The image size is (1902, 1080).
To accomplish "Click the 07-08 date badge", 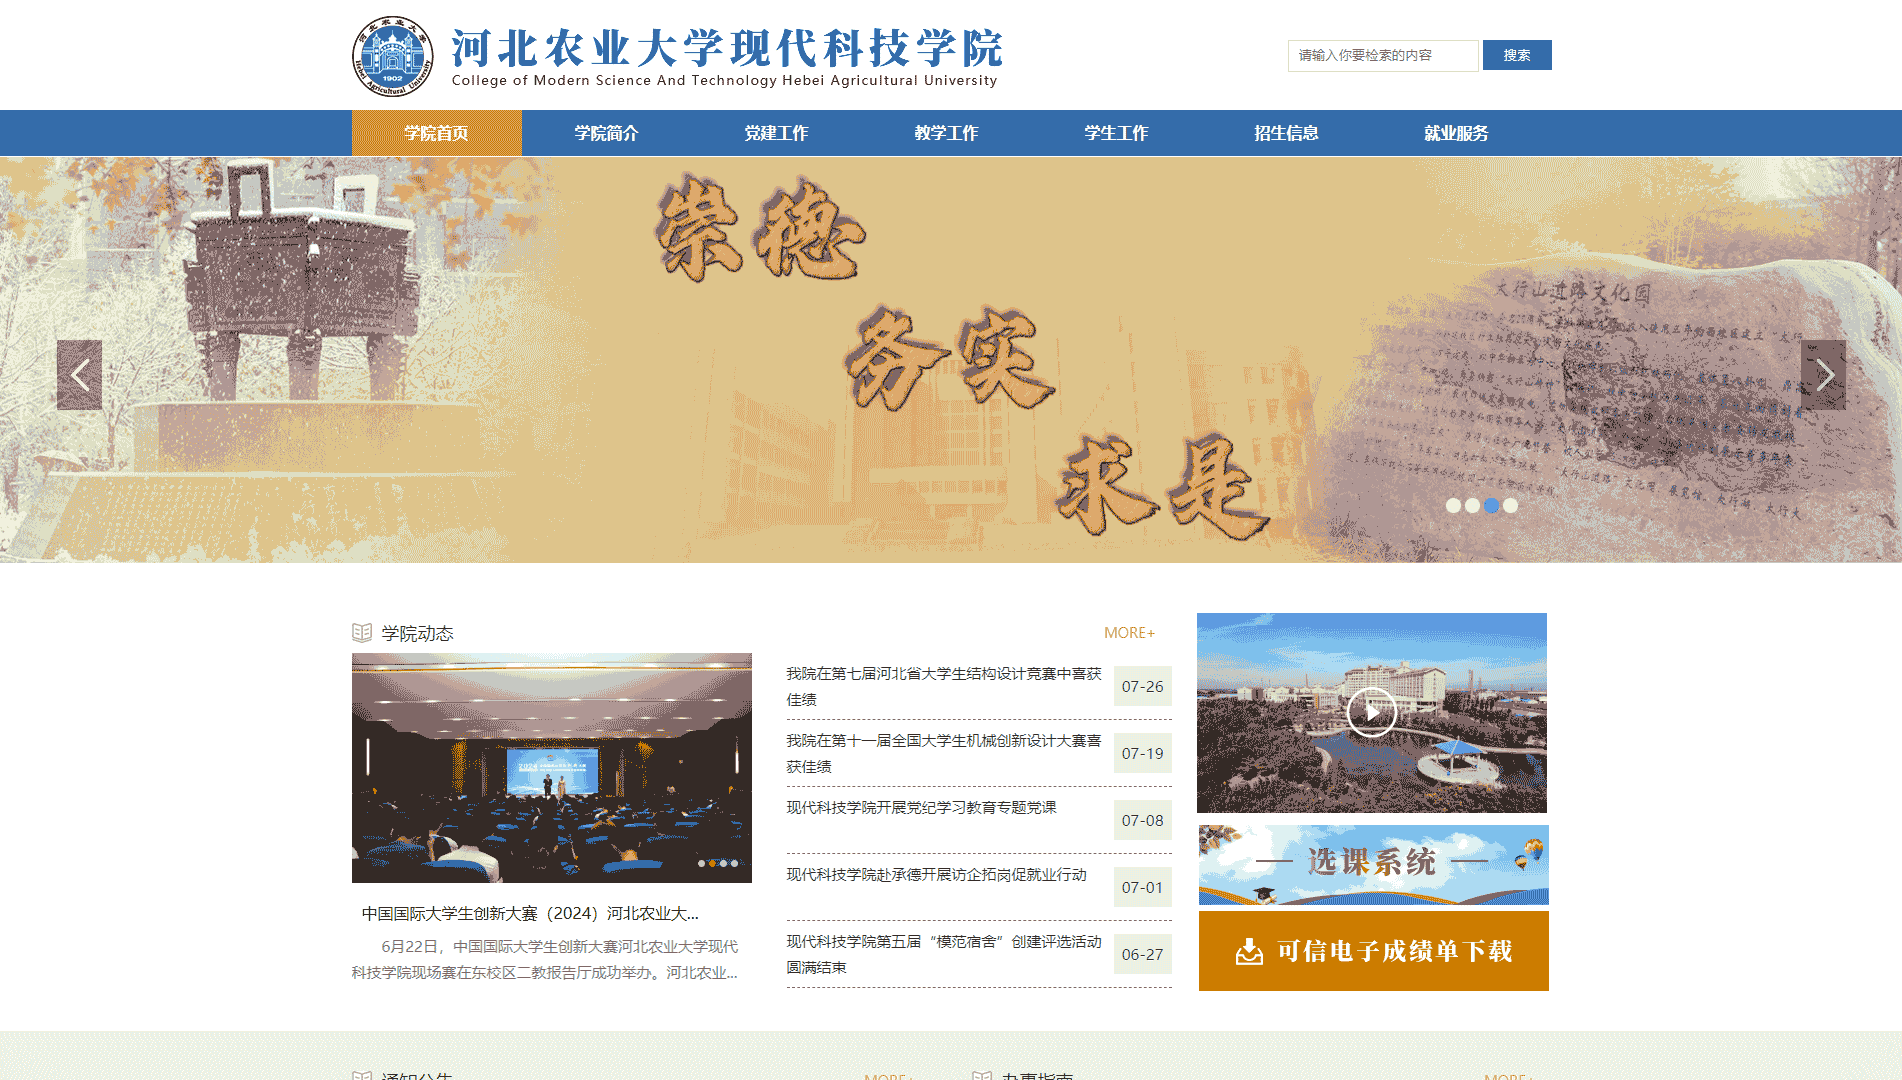I will (1142, 820).
